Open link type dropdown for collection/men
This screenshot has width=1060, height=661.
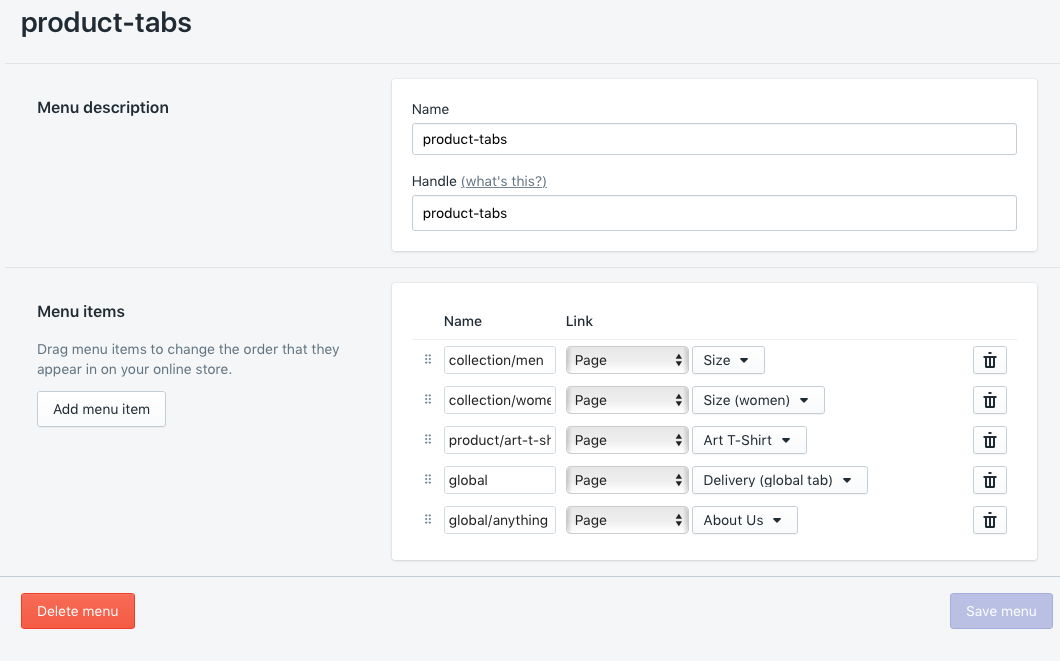[x=627, y=360]
